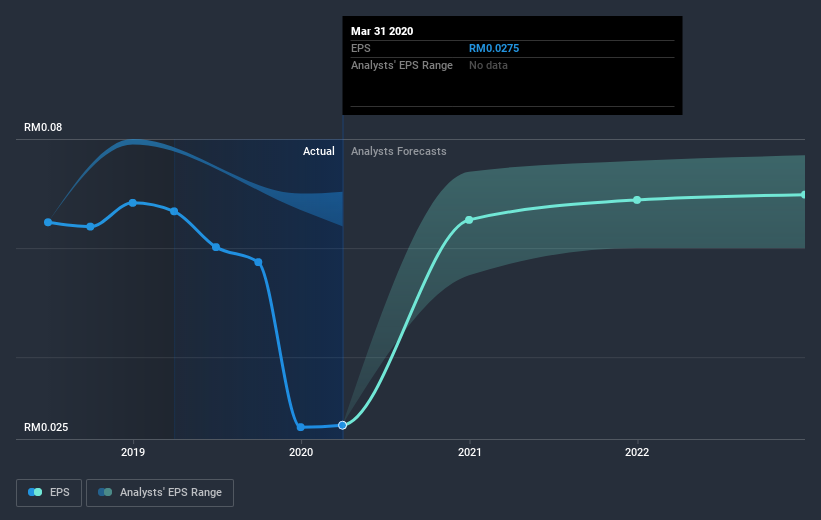The width and height of the screenshot is (821, 520).
Task: Click the Analysts' EPS Range legend icon
Action: (106, 492)
